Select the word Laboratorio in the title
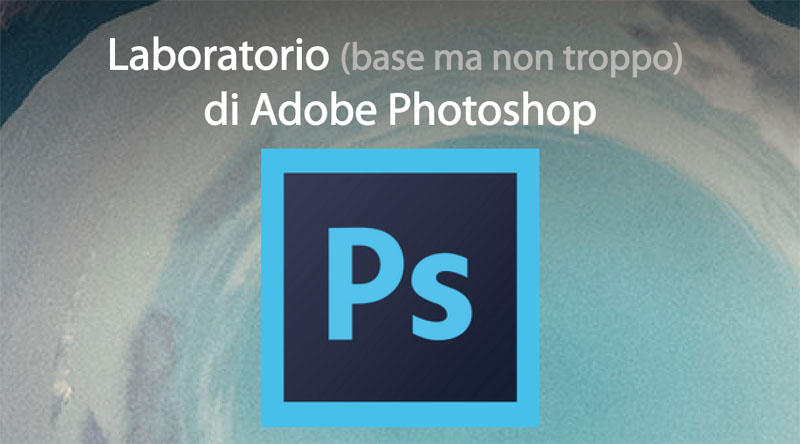The image size is (800, 444). point(218,55)
